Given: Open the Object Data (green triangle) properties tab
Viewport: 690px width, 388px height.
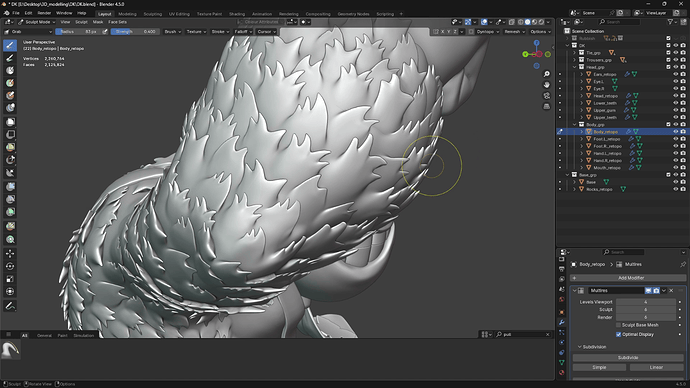Looking at the screenshot, I should 562,362.
